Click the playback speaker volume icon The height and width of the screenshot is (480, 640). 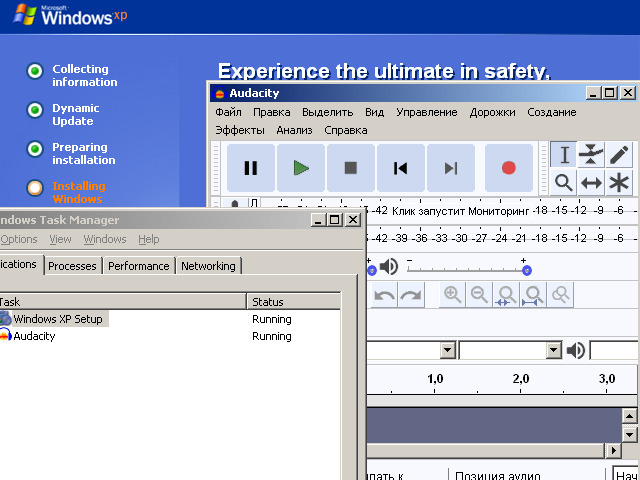coord(389,267)
